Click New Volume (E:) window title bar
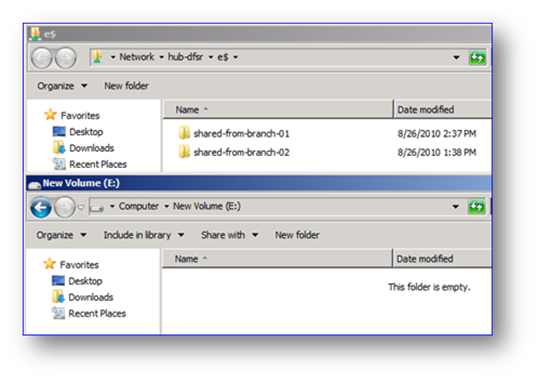538x381 pixels. tap(259, 183)
